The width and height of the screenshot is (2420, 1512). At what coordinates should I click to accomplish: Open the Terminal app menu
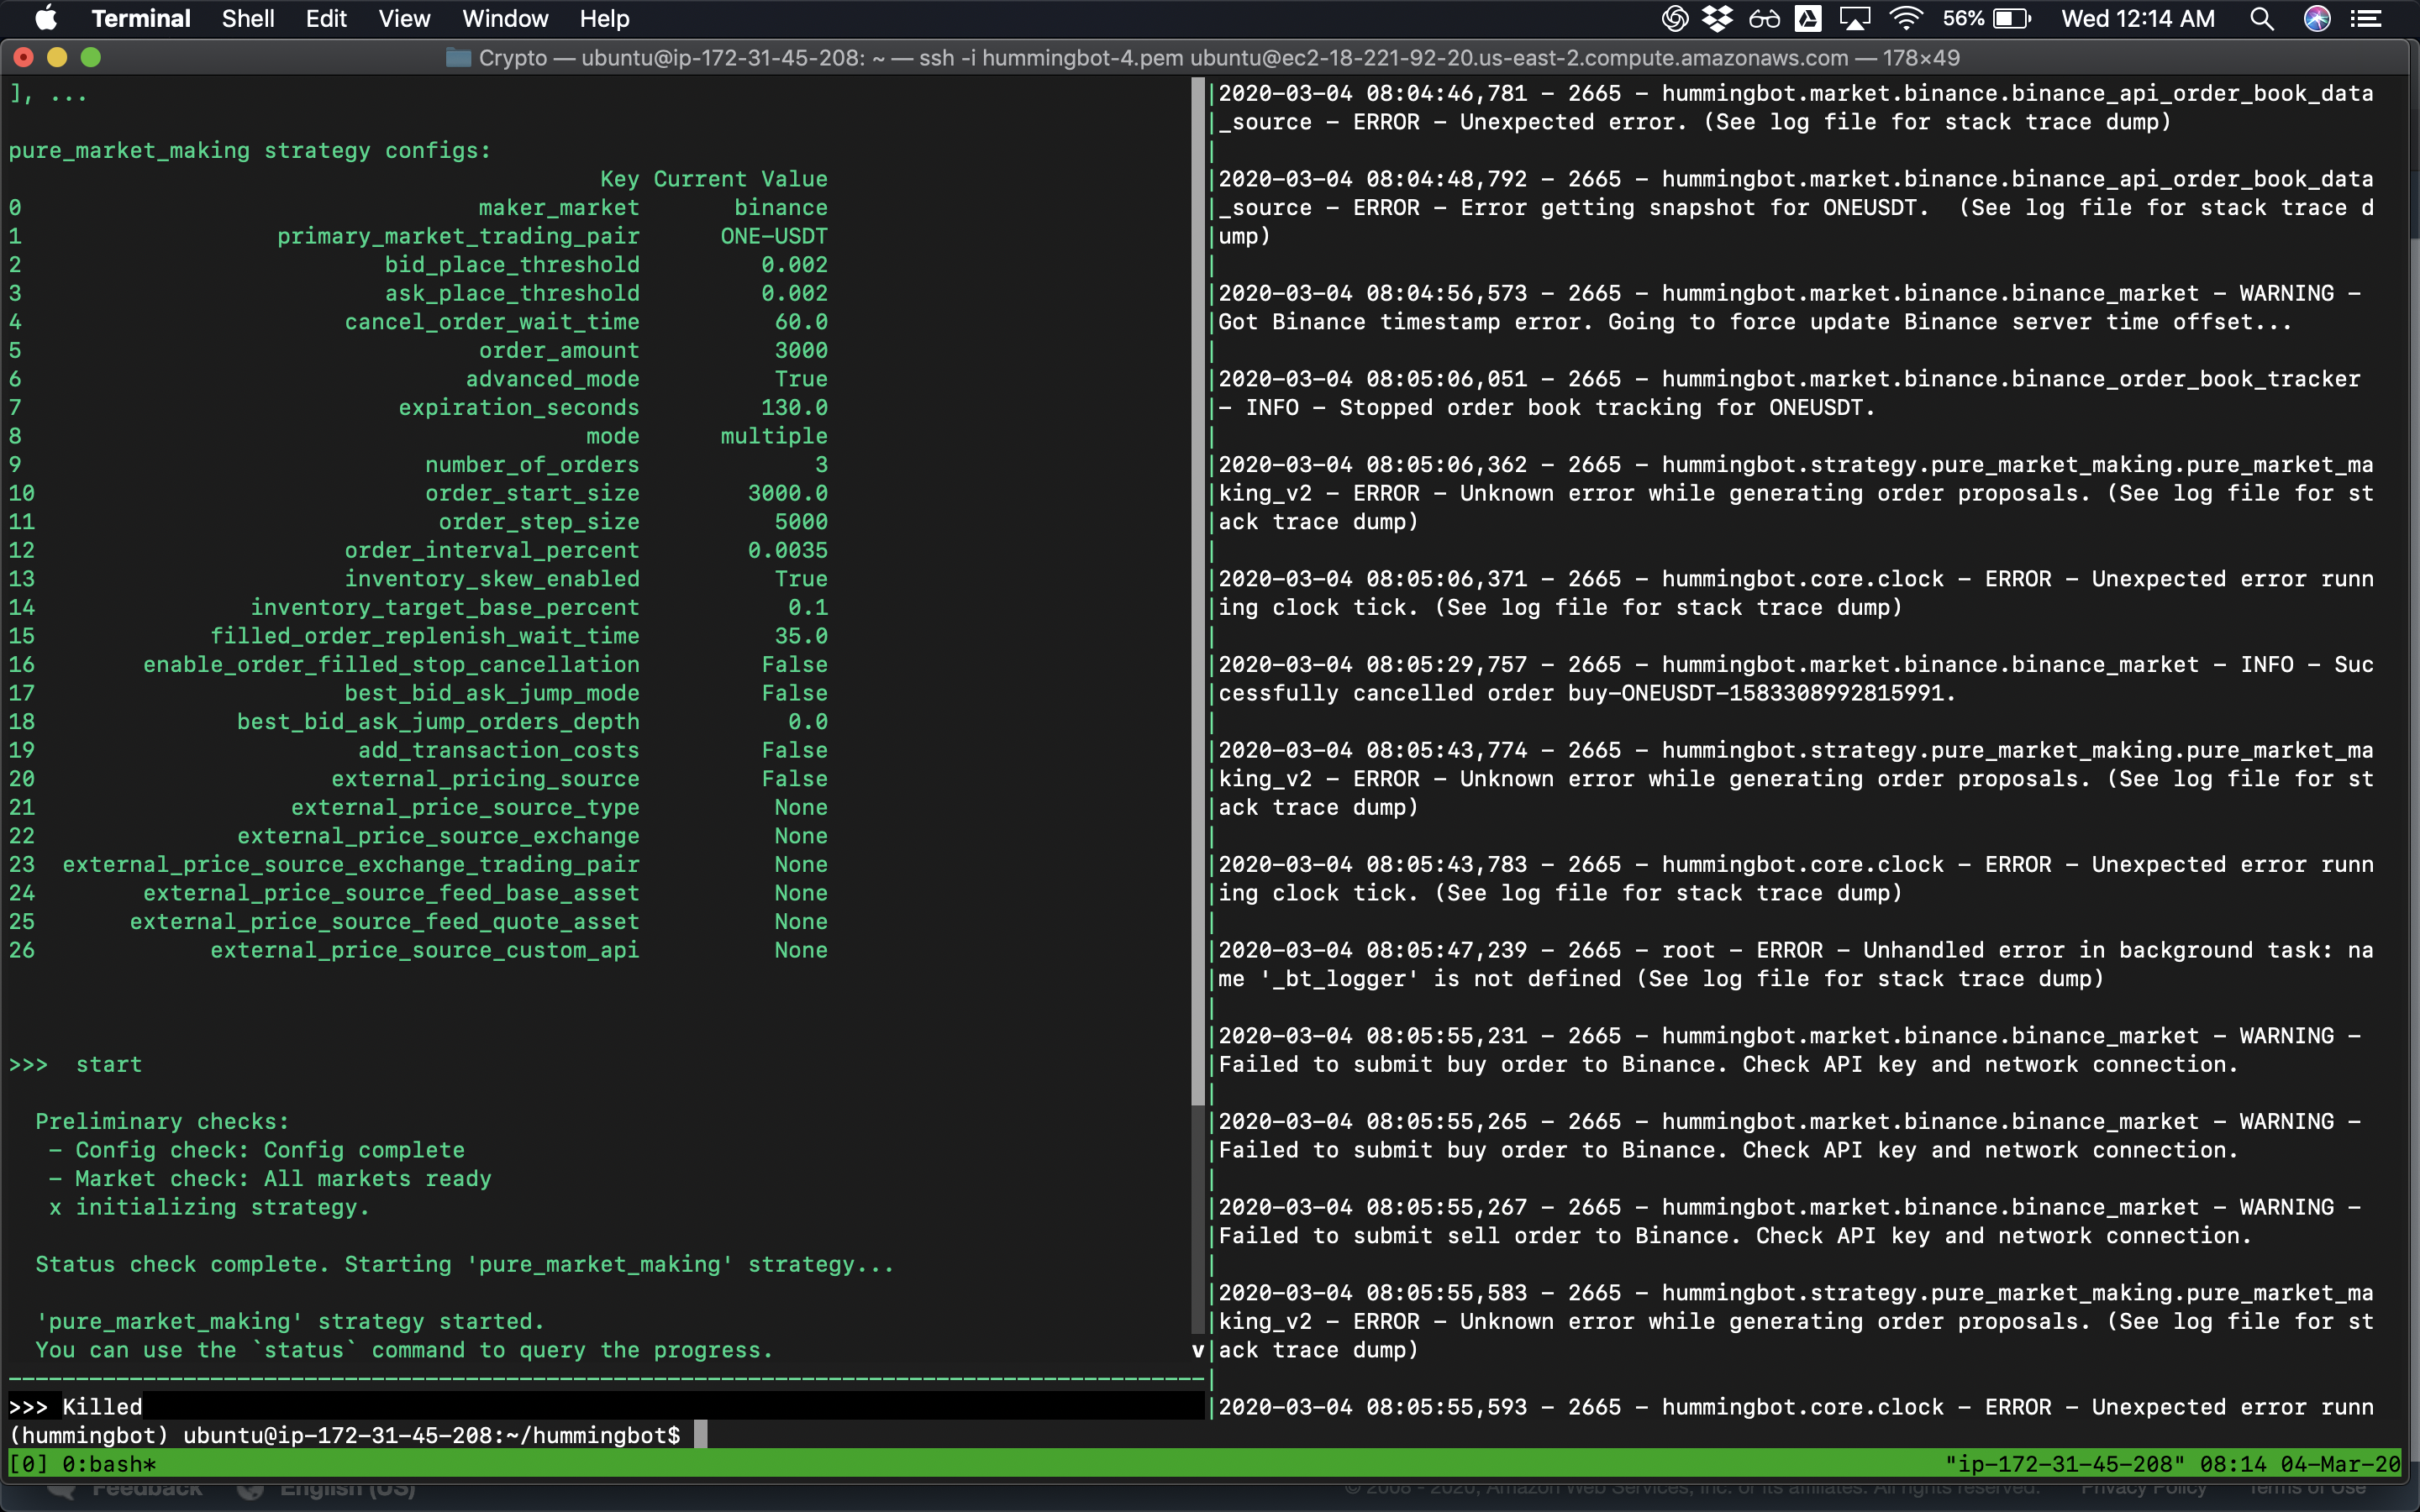click(140, 18)
